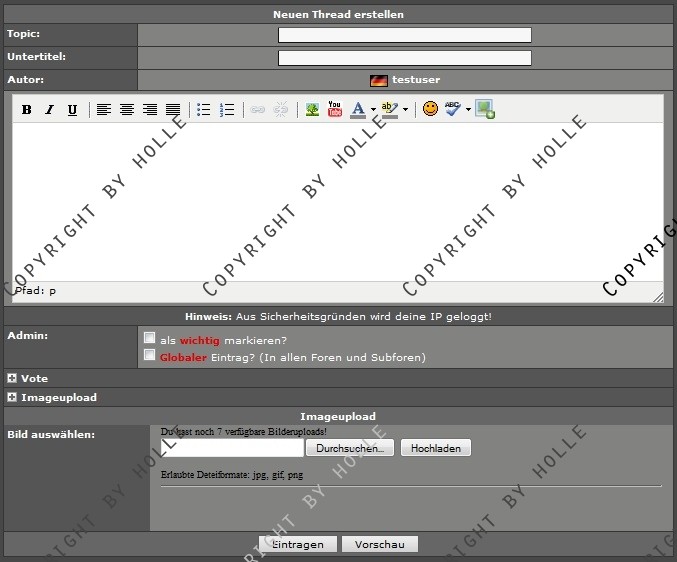Screen dimensions: 677x562
Task: Open the highlight color dropdown arrow
Action: click(x=405, y=110)
